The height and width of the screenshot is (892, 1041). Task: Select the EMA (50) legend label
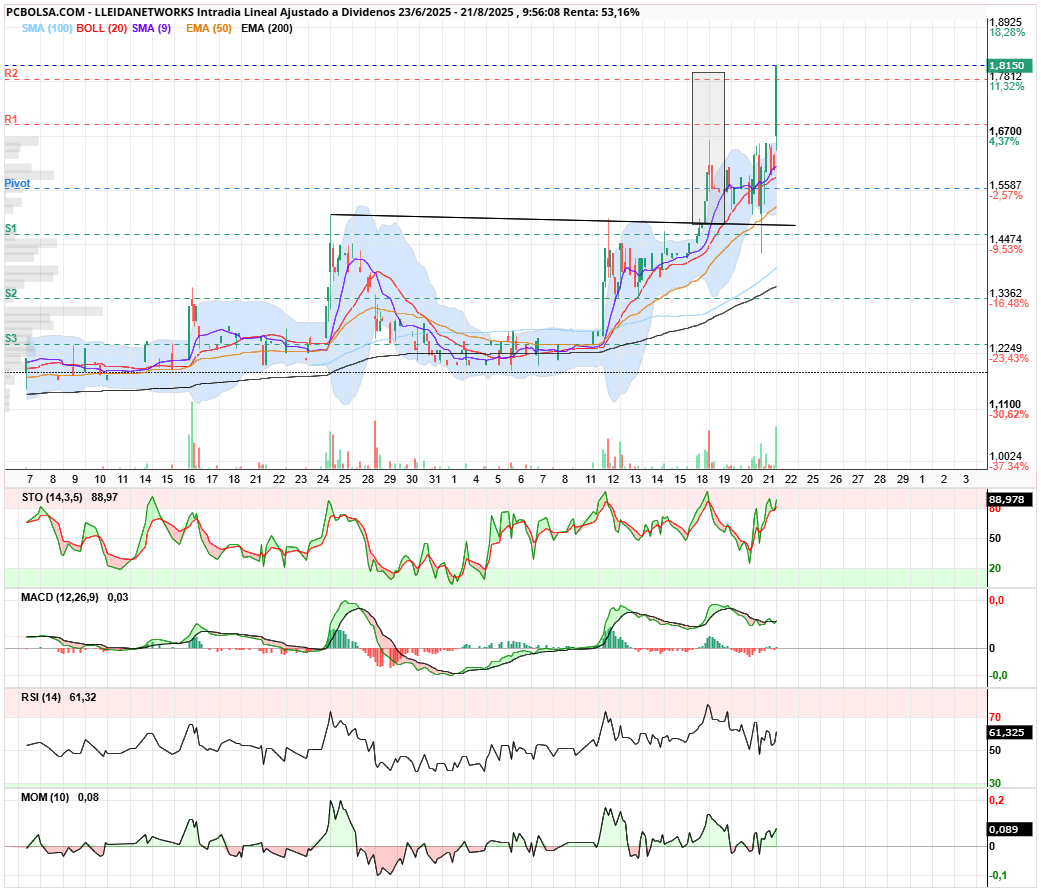(x=208, y=29)
